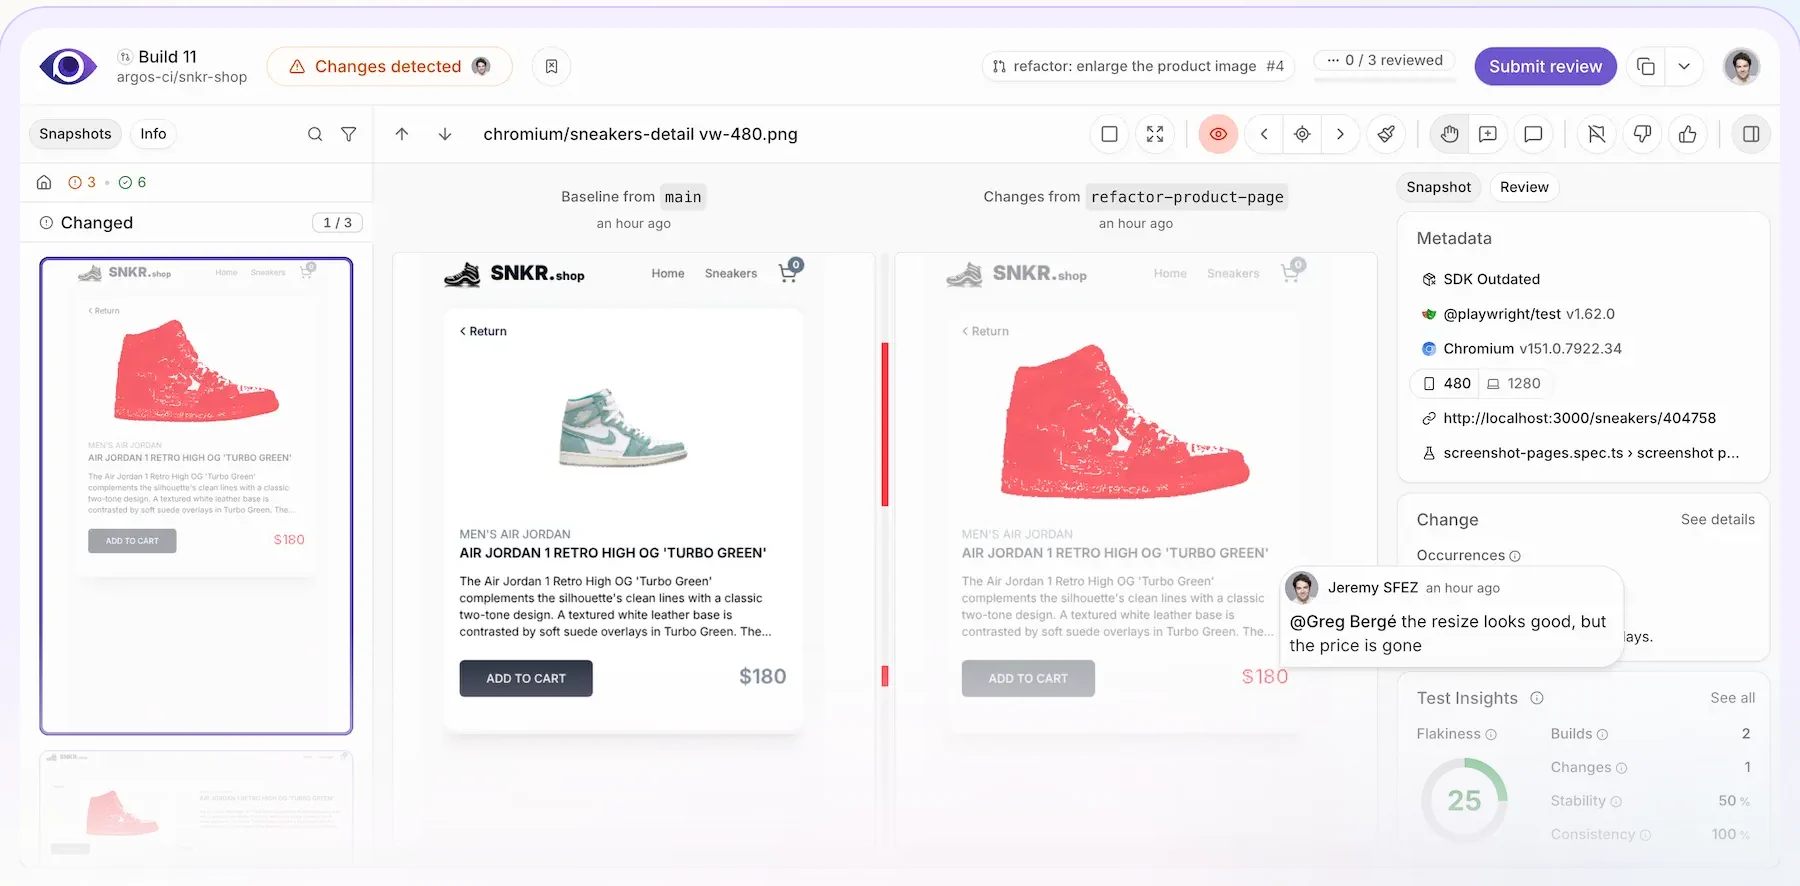The height and width of the screenshot is (886, 1800).
Task: Click the home icon in the snapshot filter row
Action: [44, 182]
